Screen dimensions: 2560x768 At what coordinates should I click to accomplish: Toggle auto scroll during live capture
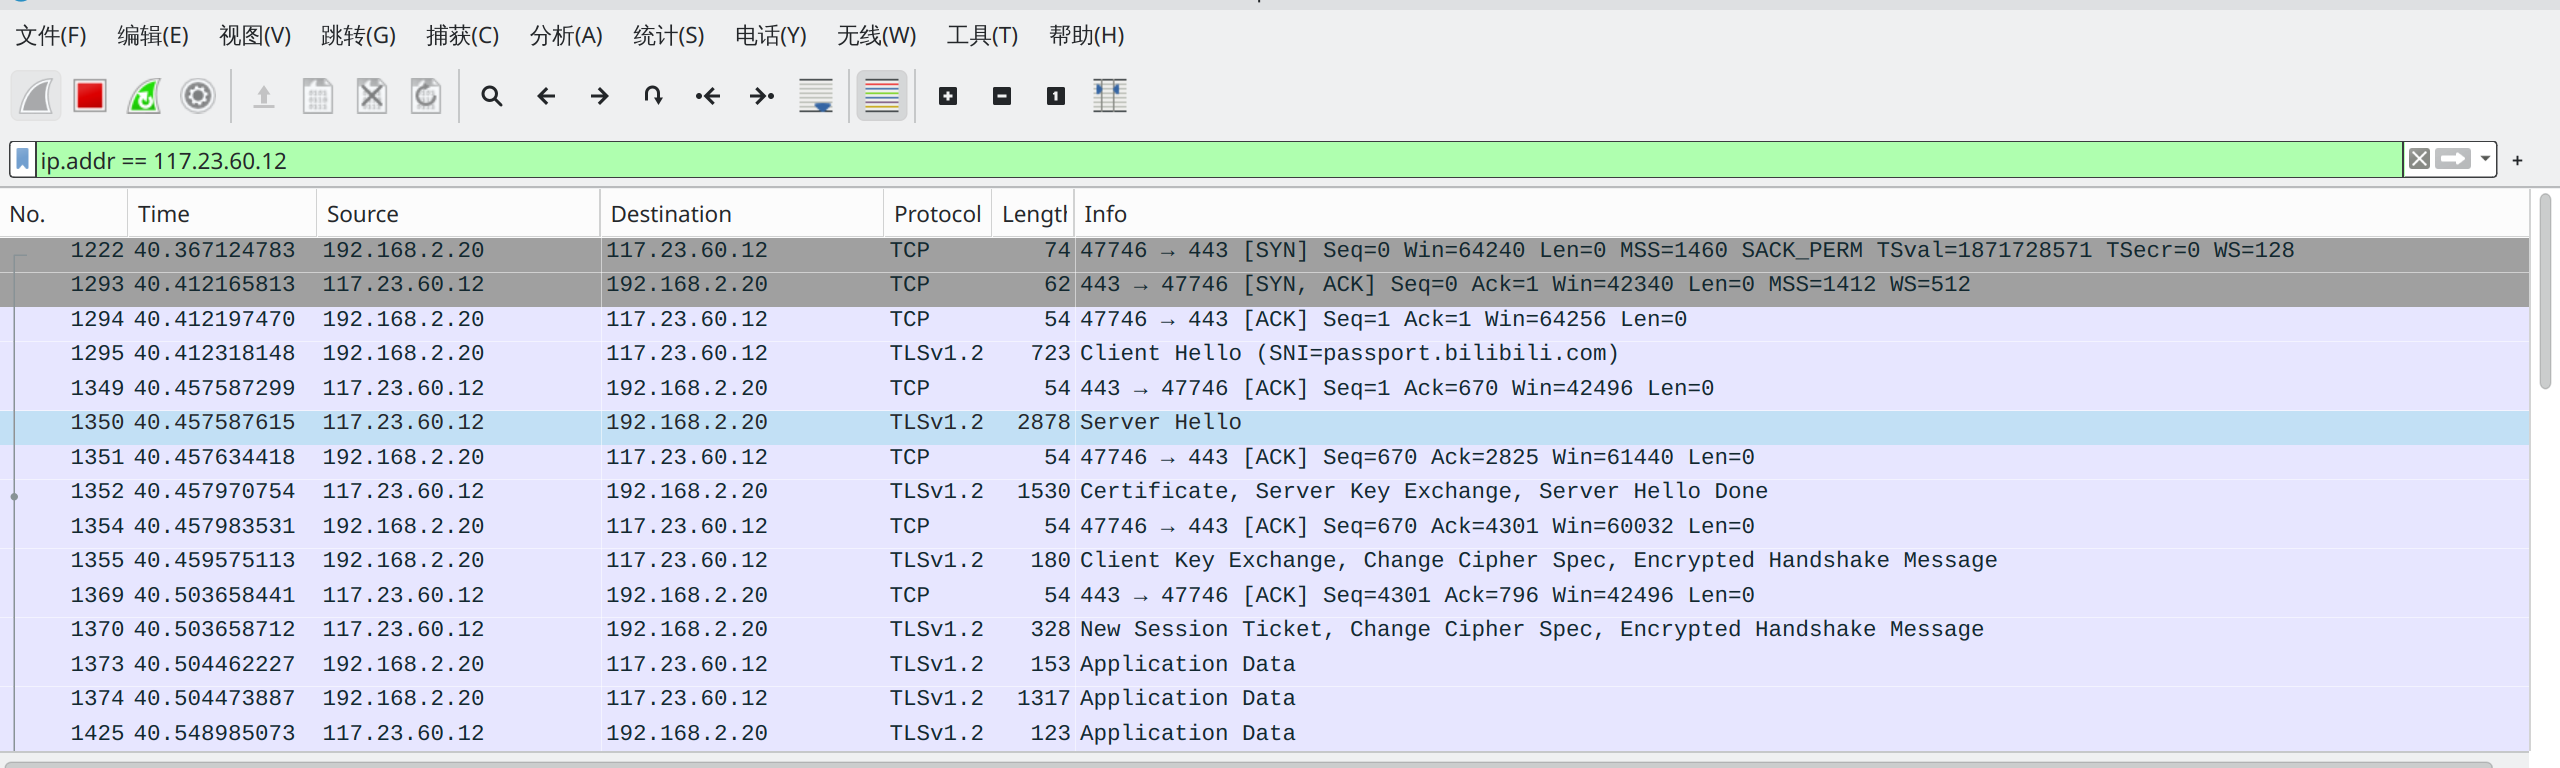point(816,96)
